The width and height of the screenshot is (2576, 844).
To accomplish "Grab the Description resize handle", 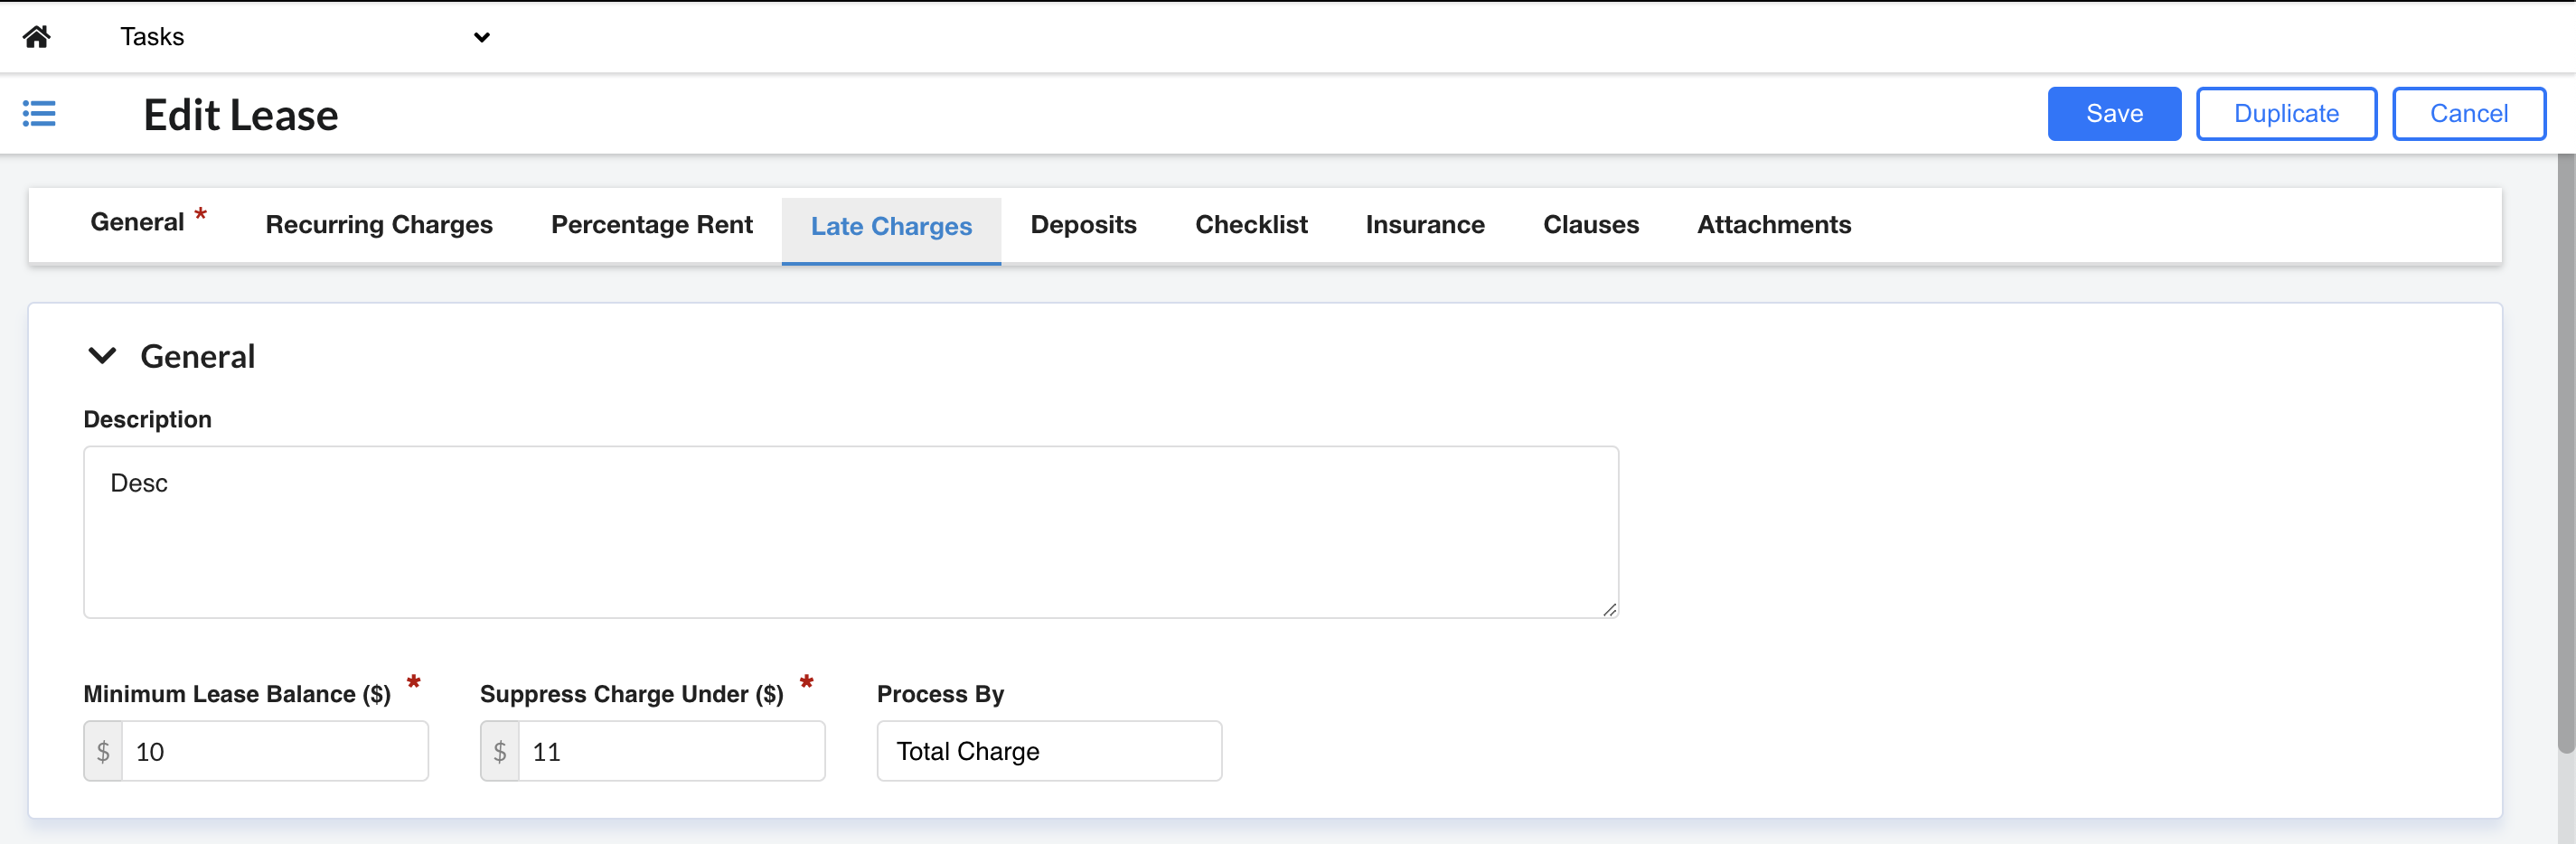I will [x=1609, y=609].
